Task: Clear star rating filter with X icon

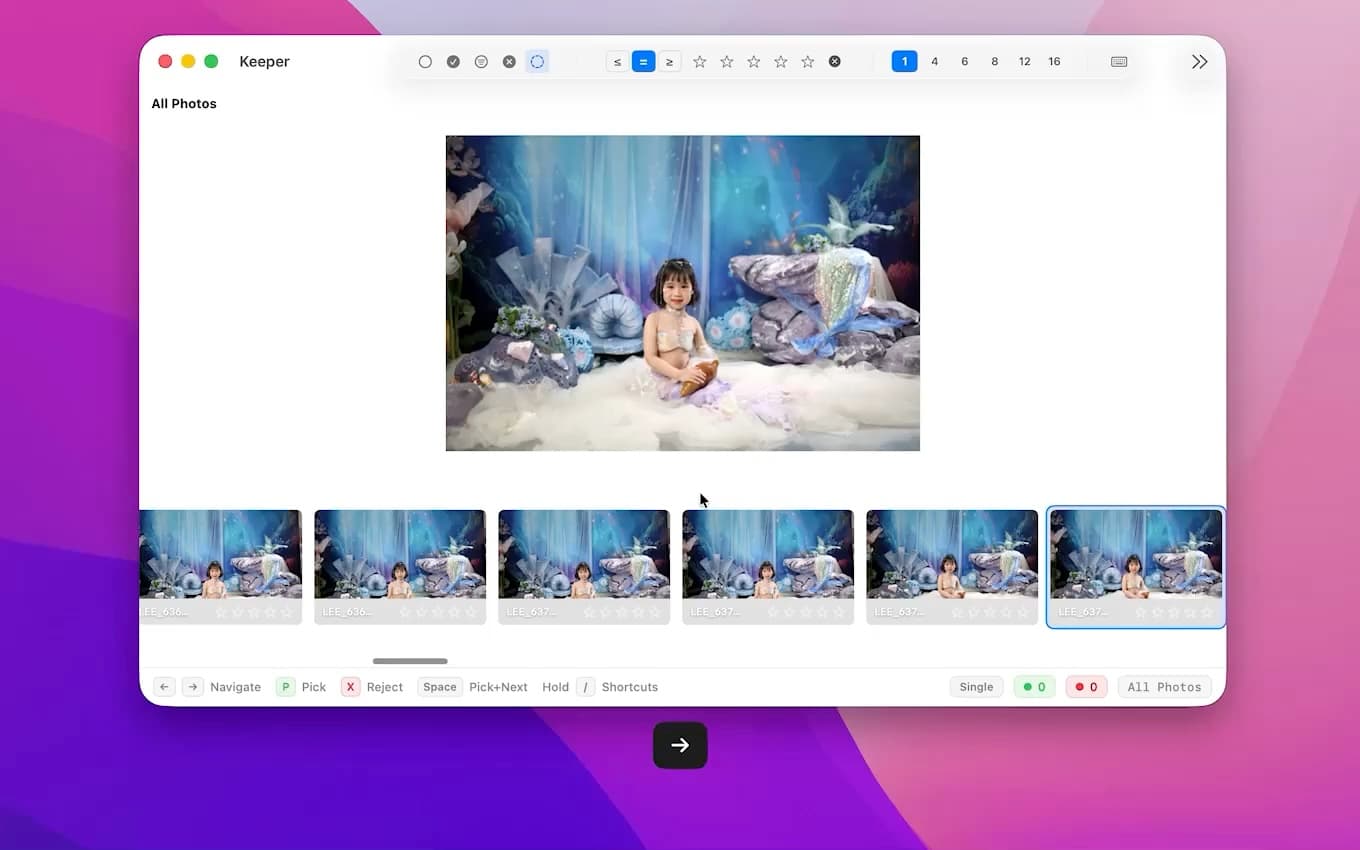Action: pyautogui.click(x=835, y=61)
